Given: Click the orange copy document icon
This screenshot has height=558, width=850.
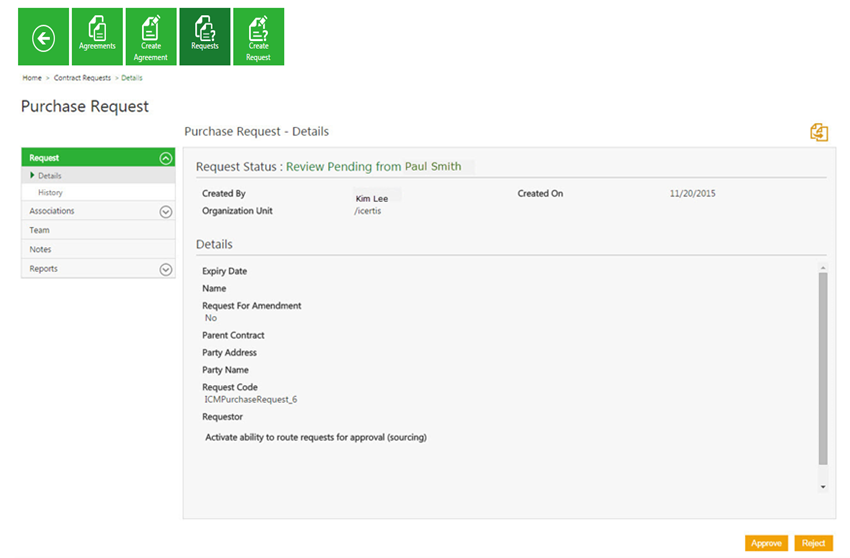Looking at the screenshot, I should coord(819,132).
